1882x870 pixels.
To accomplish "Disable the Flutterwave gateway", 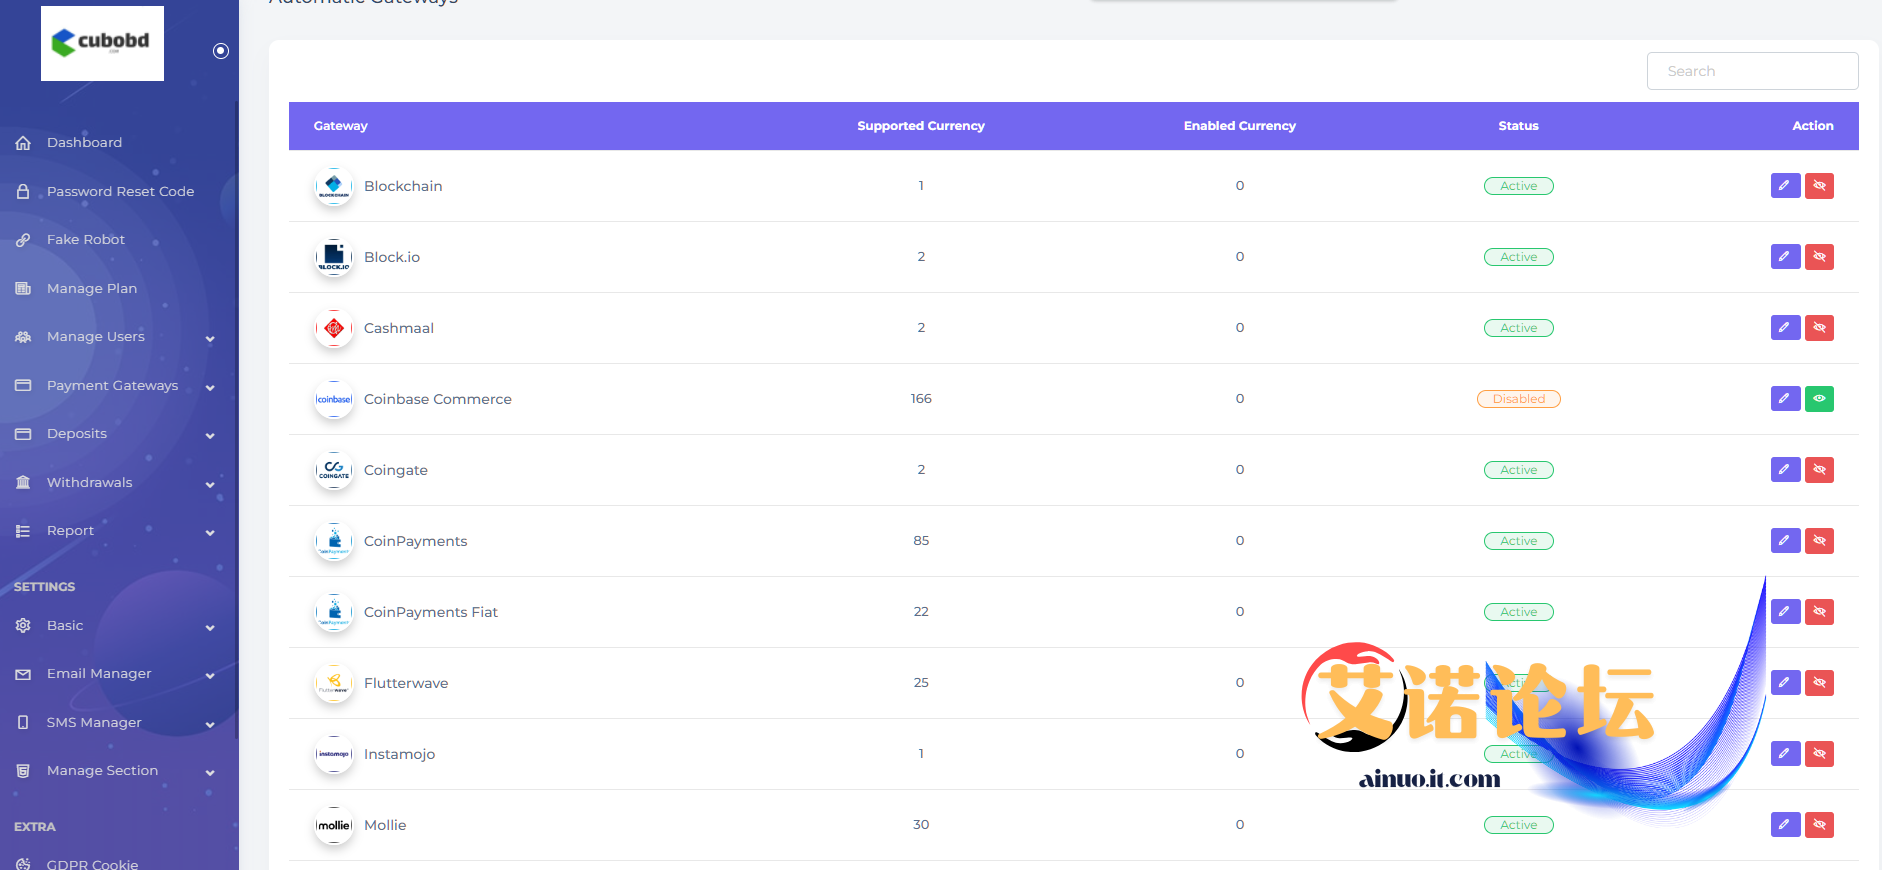I will tap(1819, 683).
